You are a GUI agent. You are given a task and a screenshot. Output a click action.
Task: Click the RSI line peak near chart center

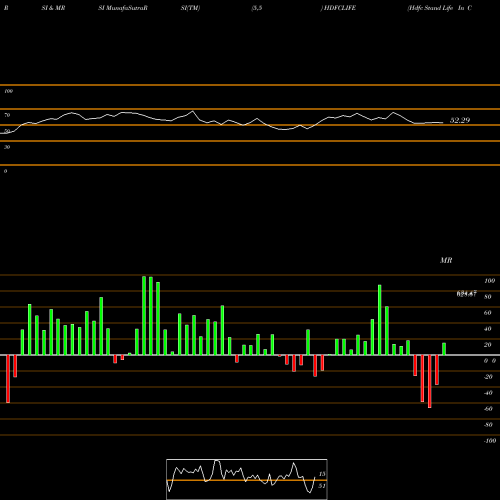[192, 111]
